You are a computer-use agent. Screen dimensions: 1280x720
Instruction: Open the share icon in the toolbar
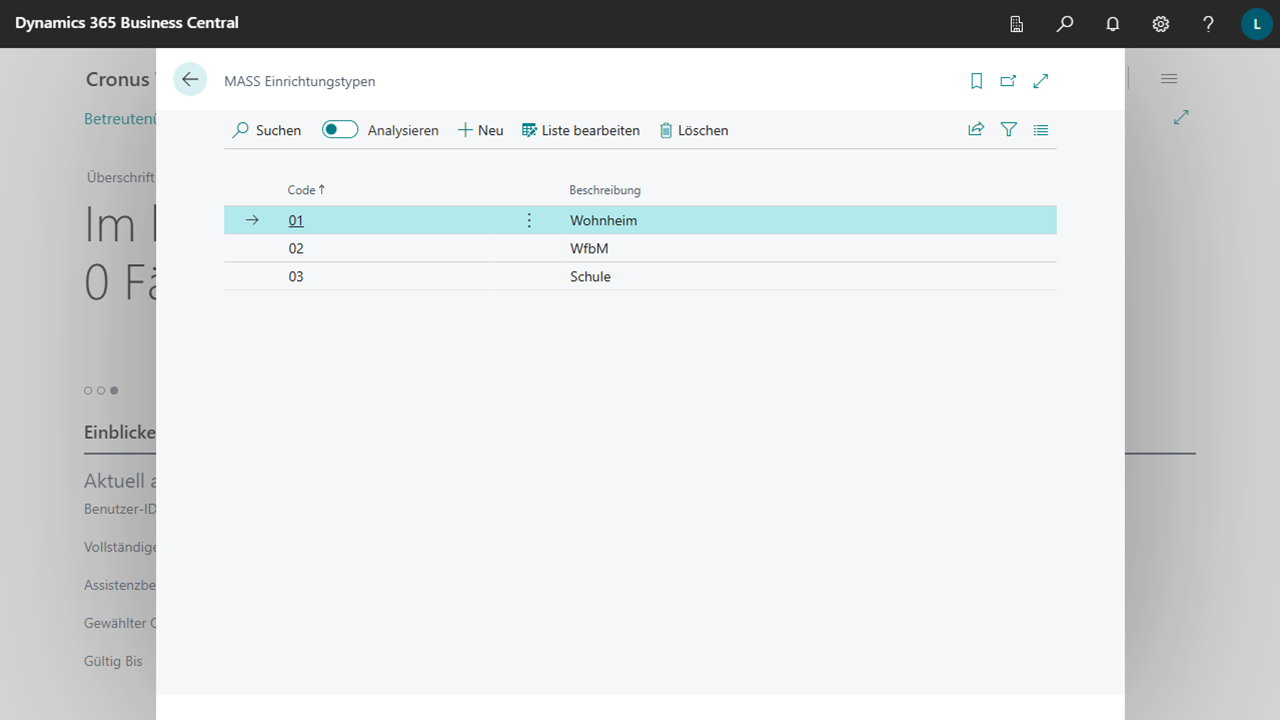click(976, 130)
